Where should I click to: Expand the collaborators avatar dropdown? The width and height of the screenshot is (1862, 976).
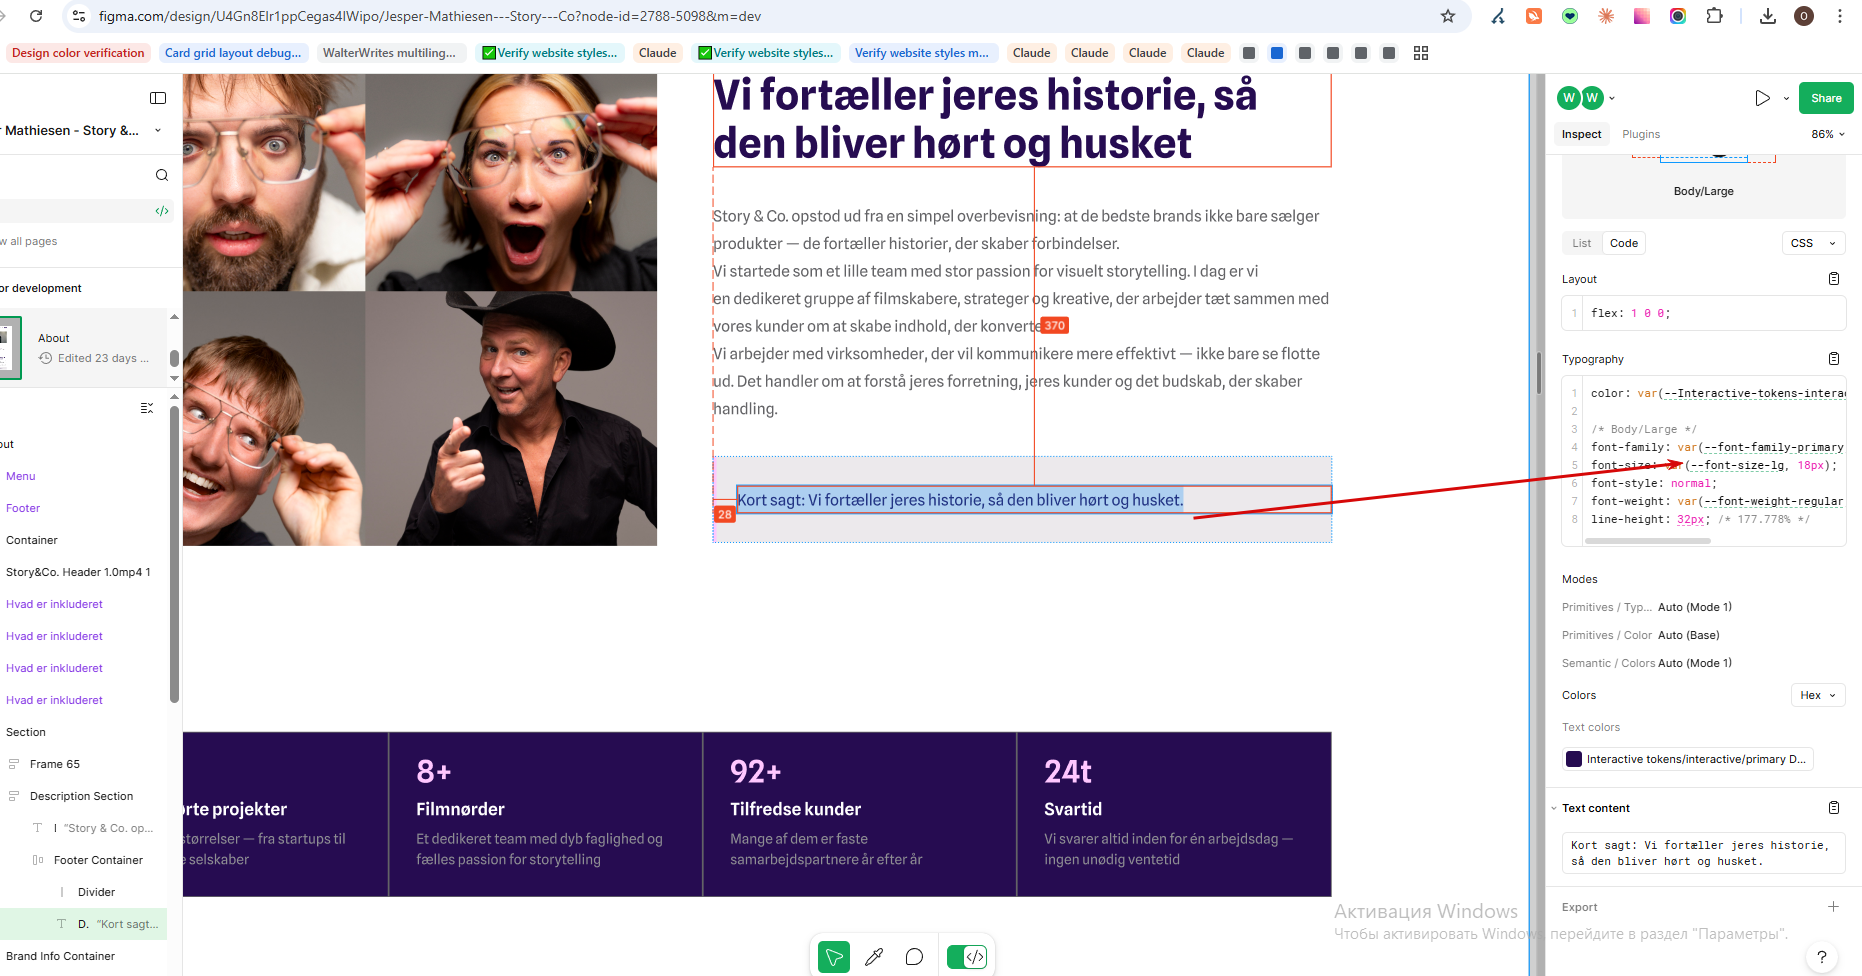click(x=1612, y=98)
